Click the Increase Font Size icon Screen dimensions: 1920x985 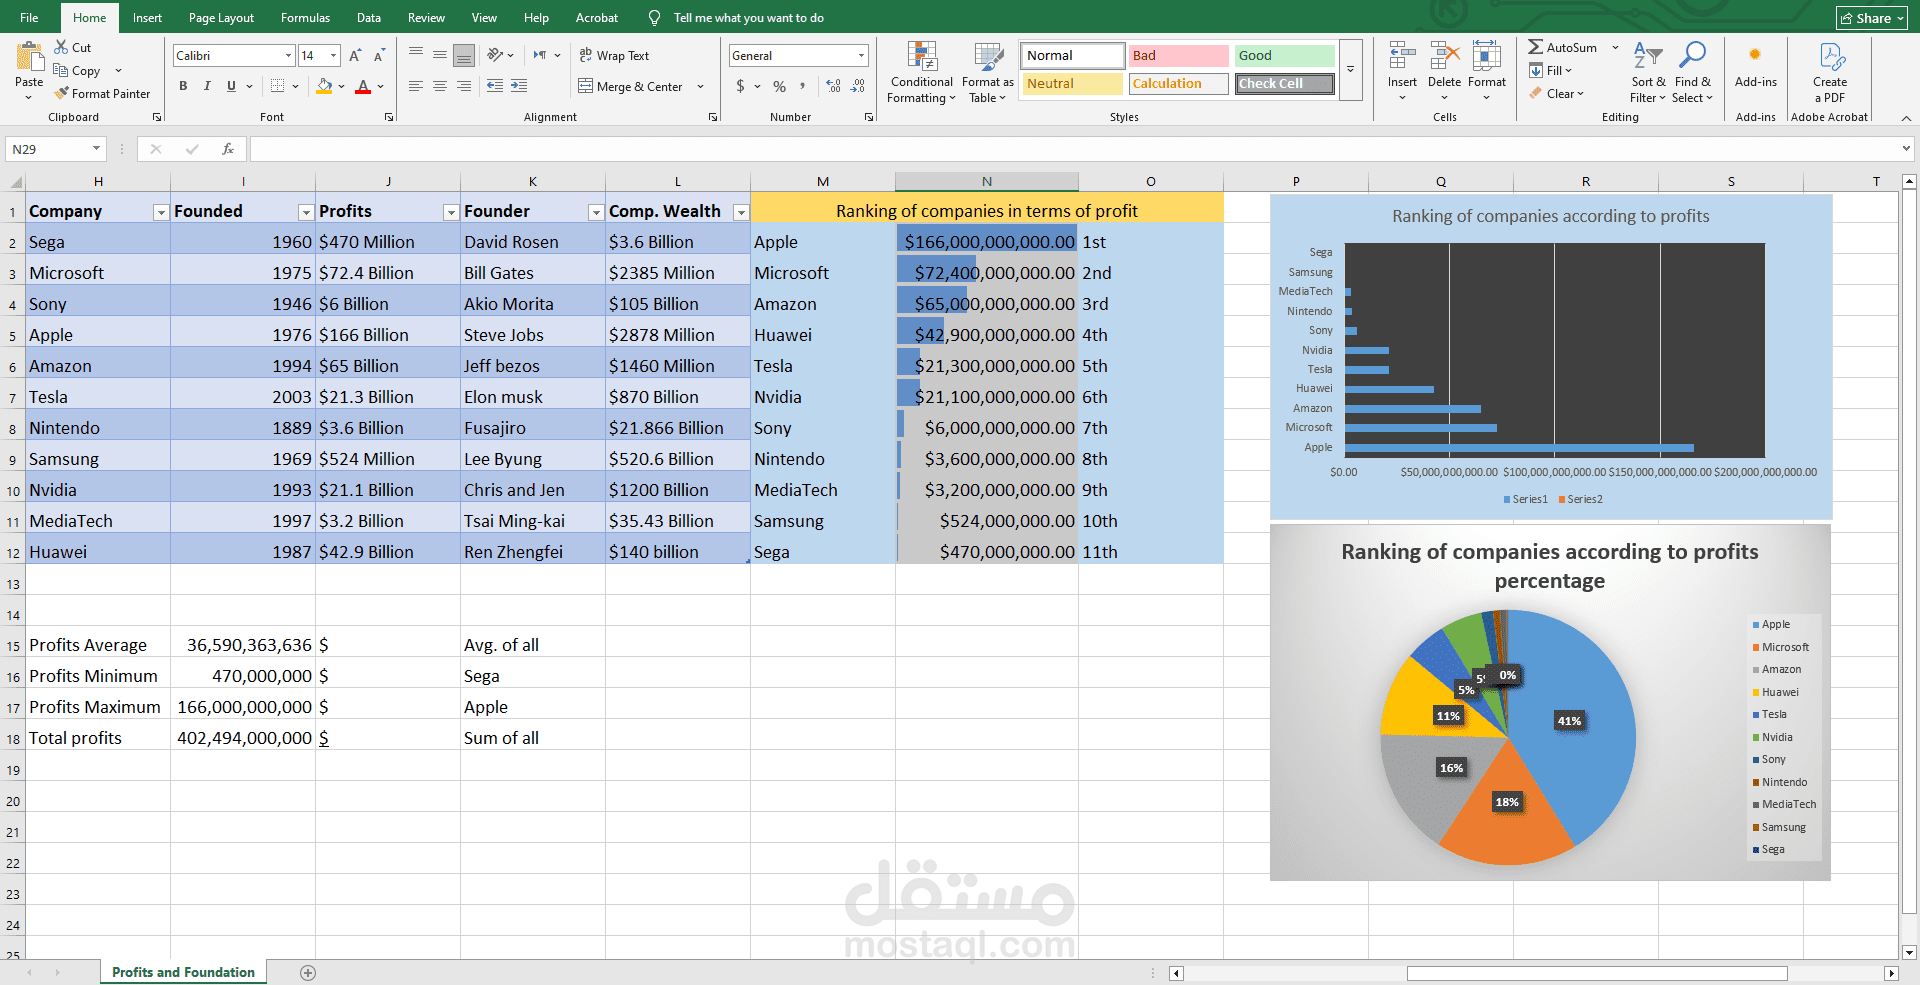(355, 56)
